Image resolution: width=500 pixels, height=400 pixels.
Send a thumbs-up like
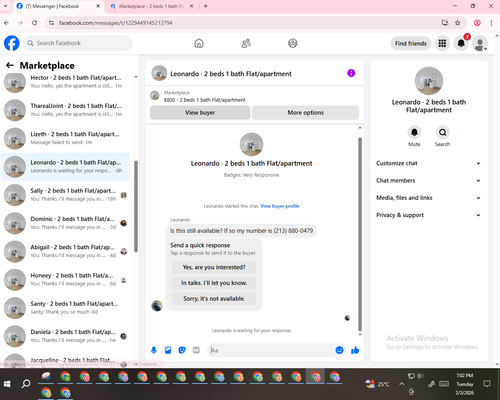[x=355, y=350]
